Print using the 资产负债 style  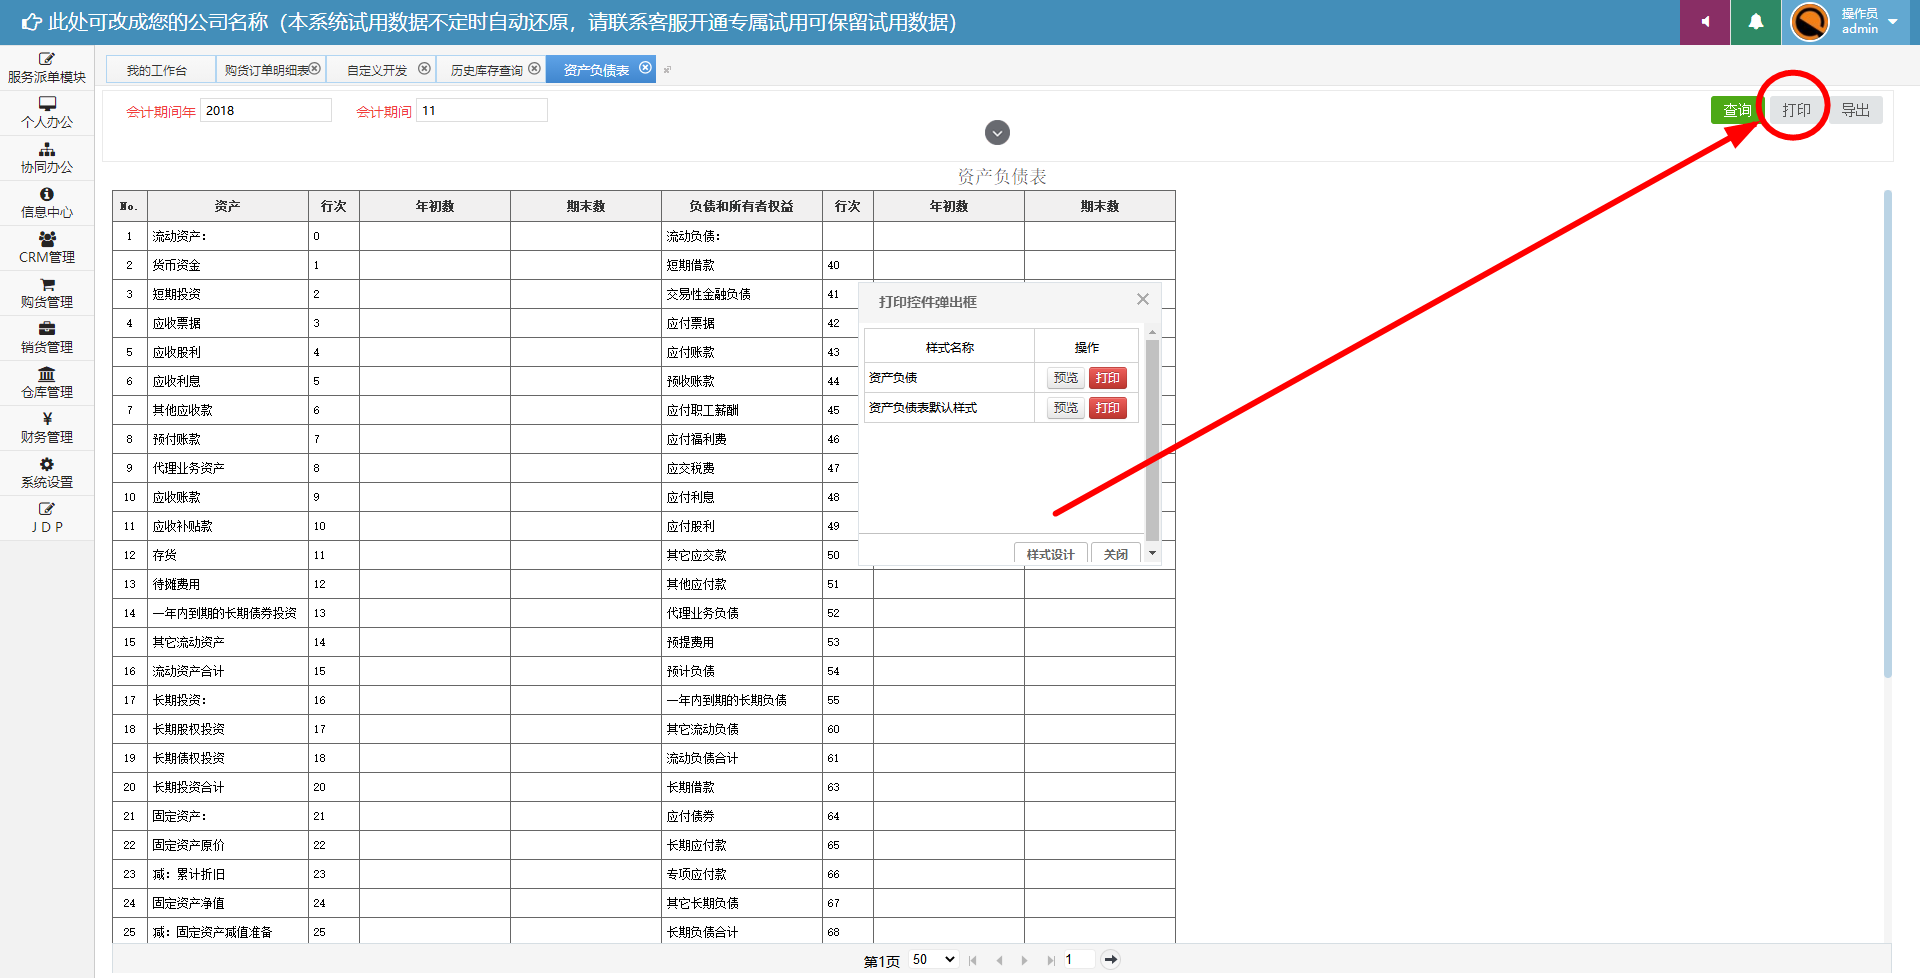coord(1108,378)
